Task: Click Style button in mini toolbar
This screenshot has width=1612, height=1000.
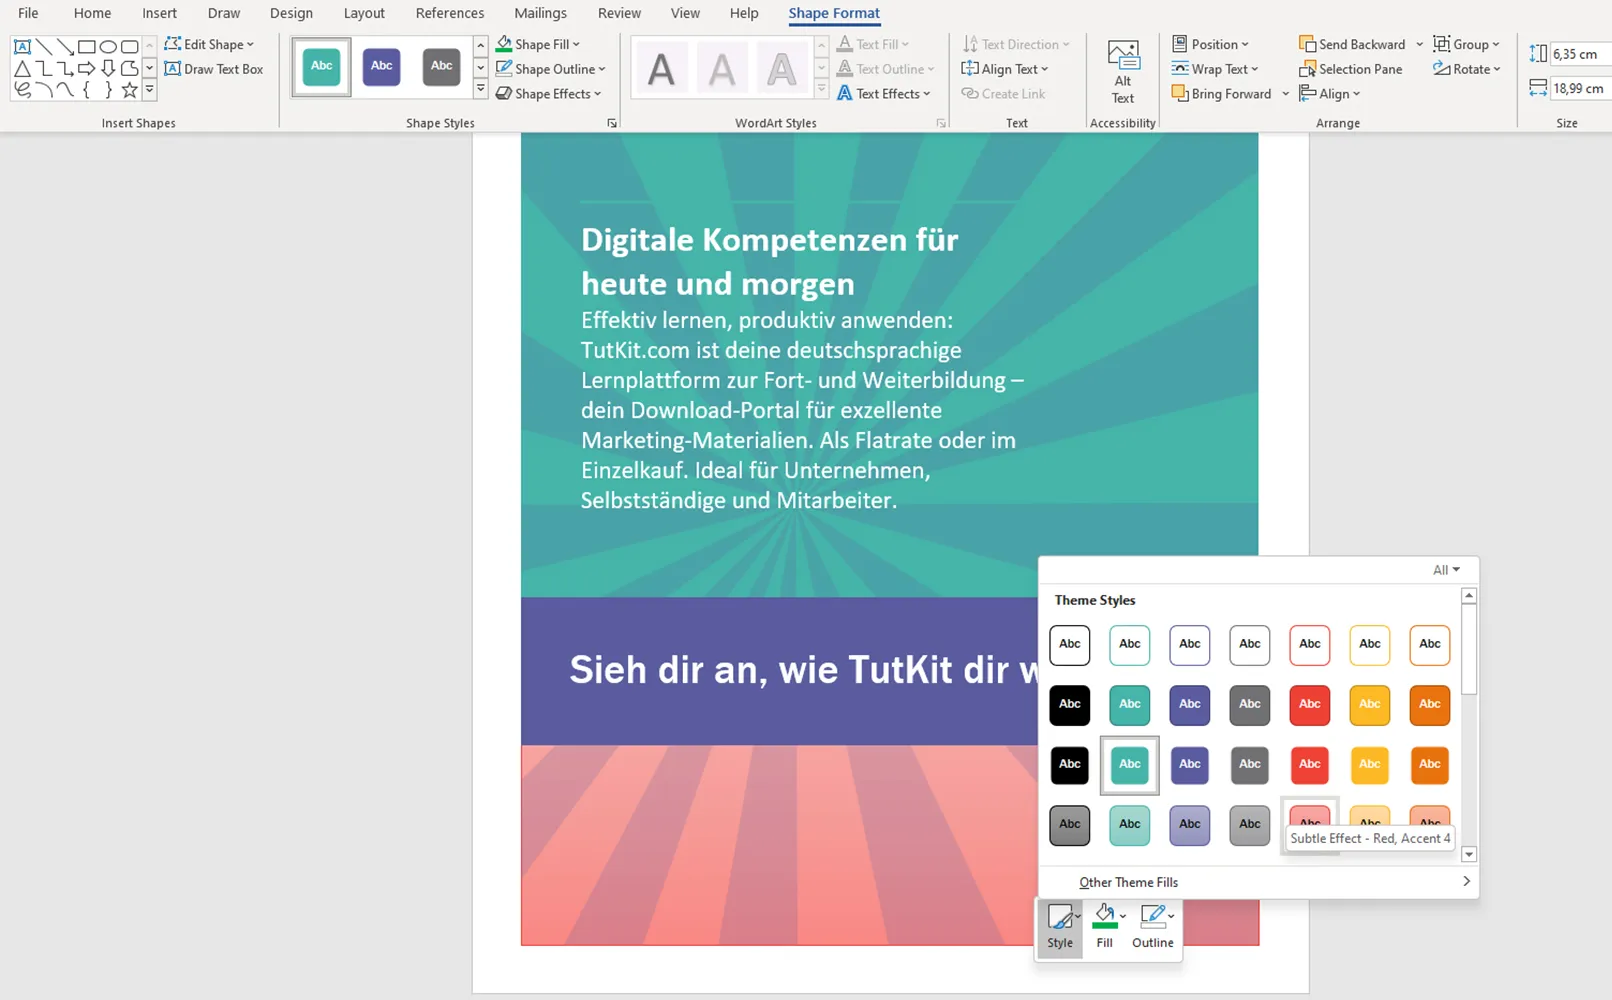Action: [1060, 928]
